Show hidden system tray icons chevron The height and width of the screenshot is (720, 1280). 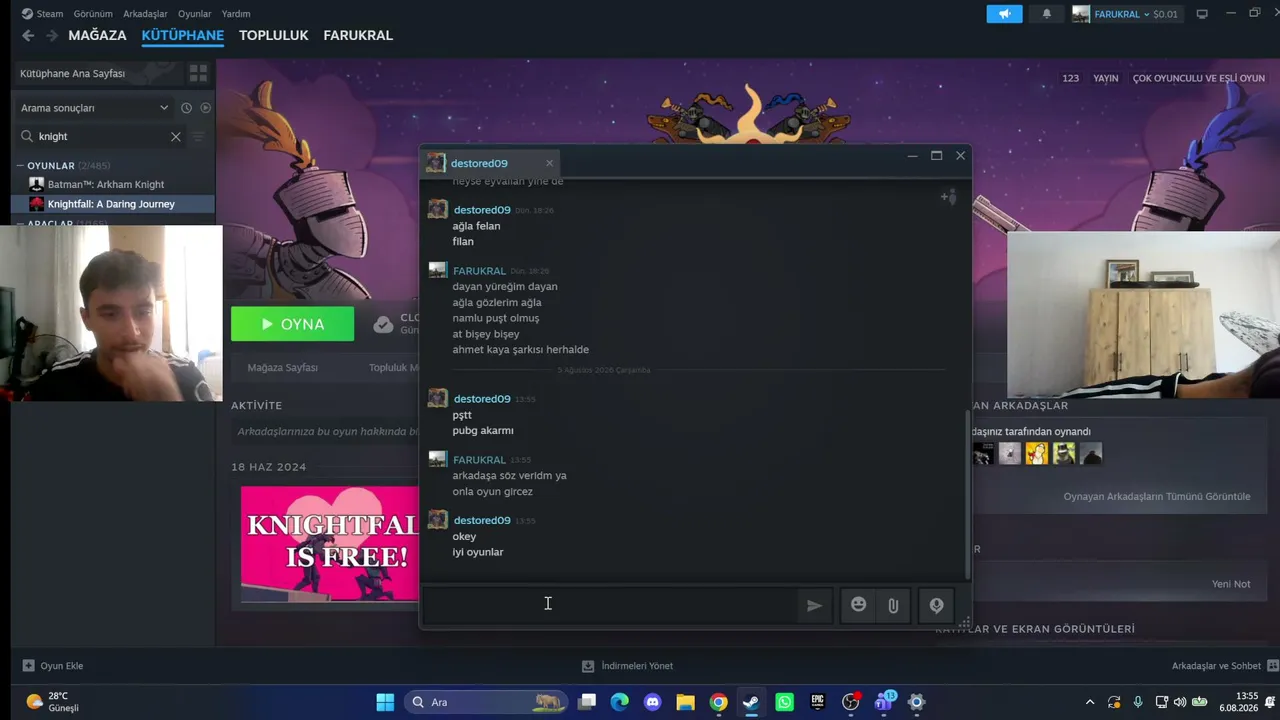tap(1090, 702)
